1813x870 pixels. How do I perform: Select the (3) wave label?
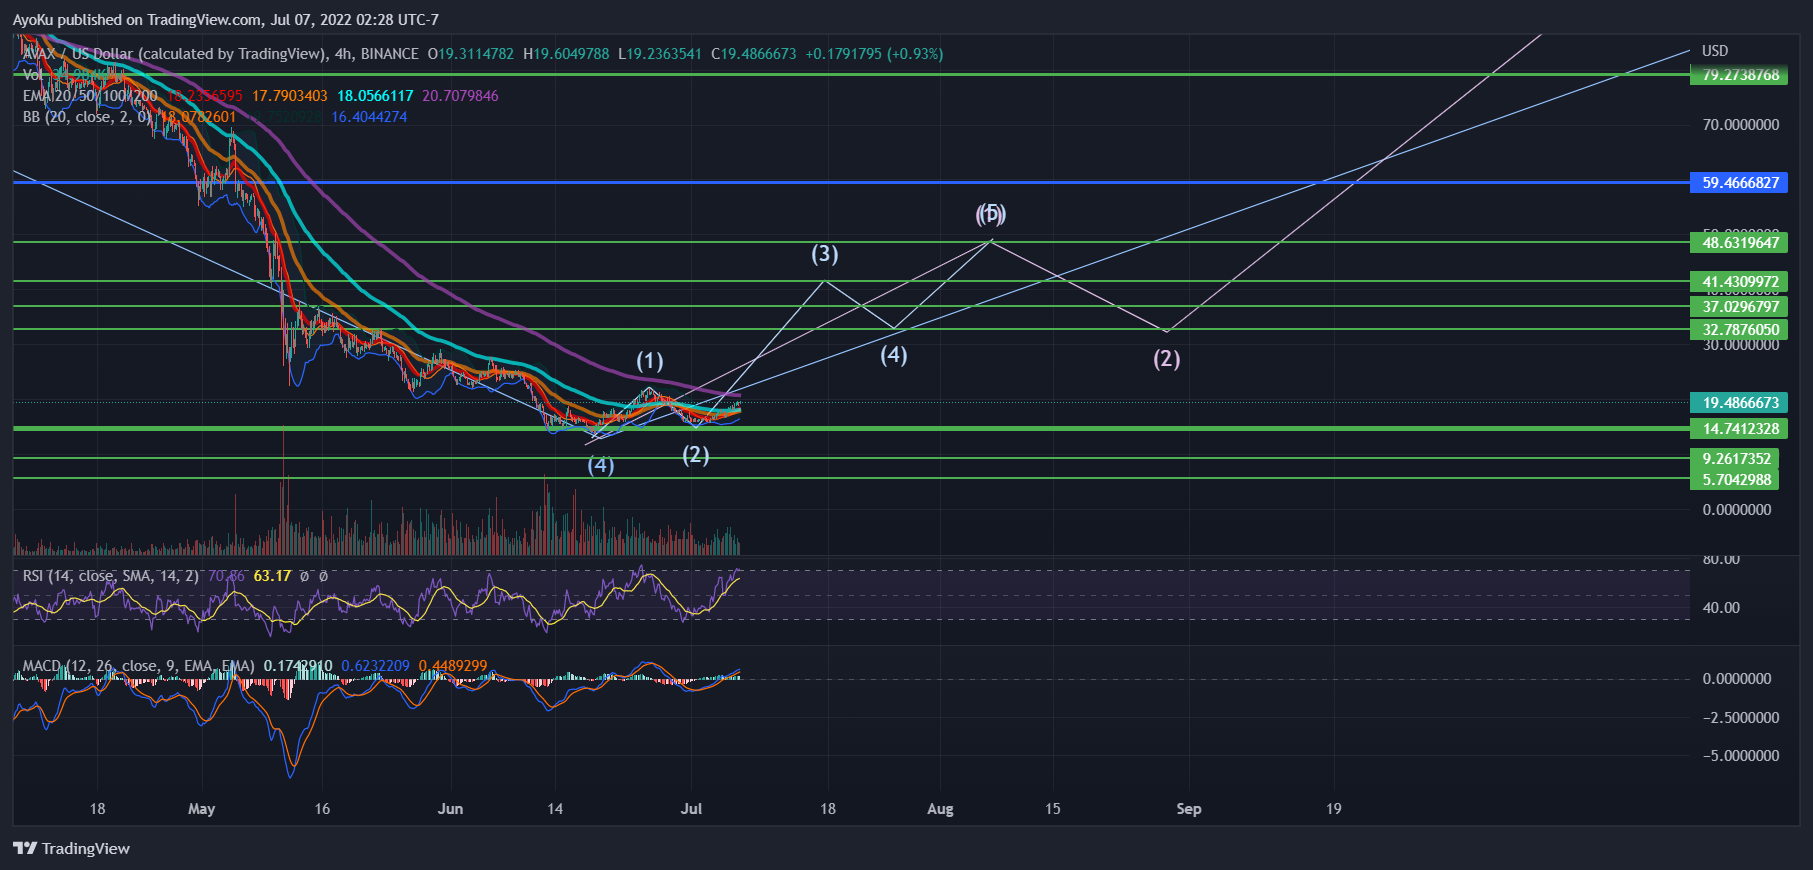[825, 254]
